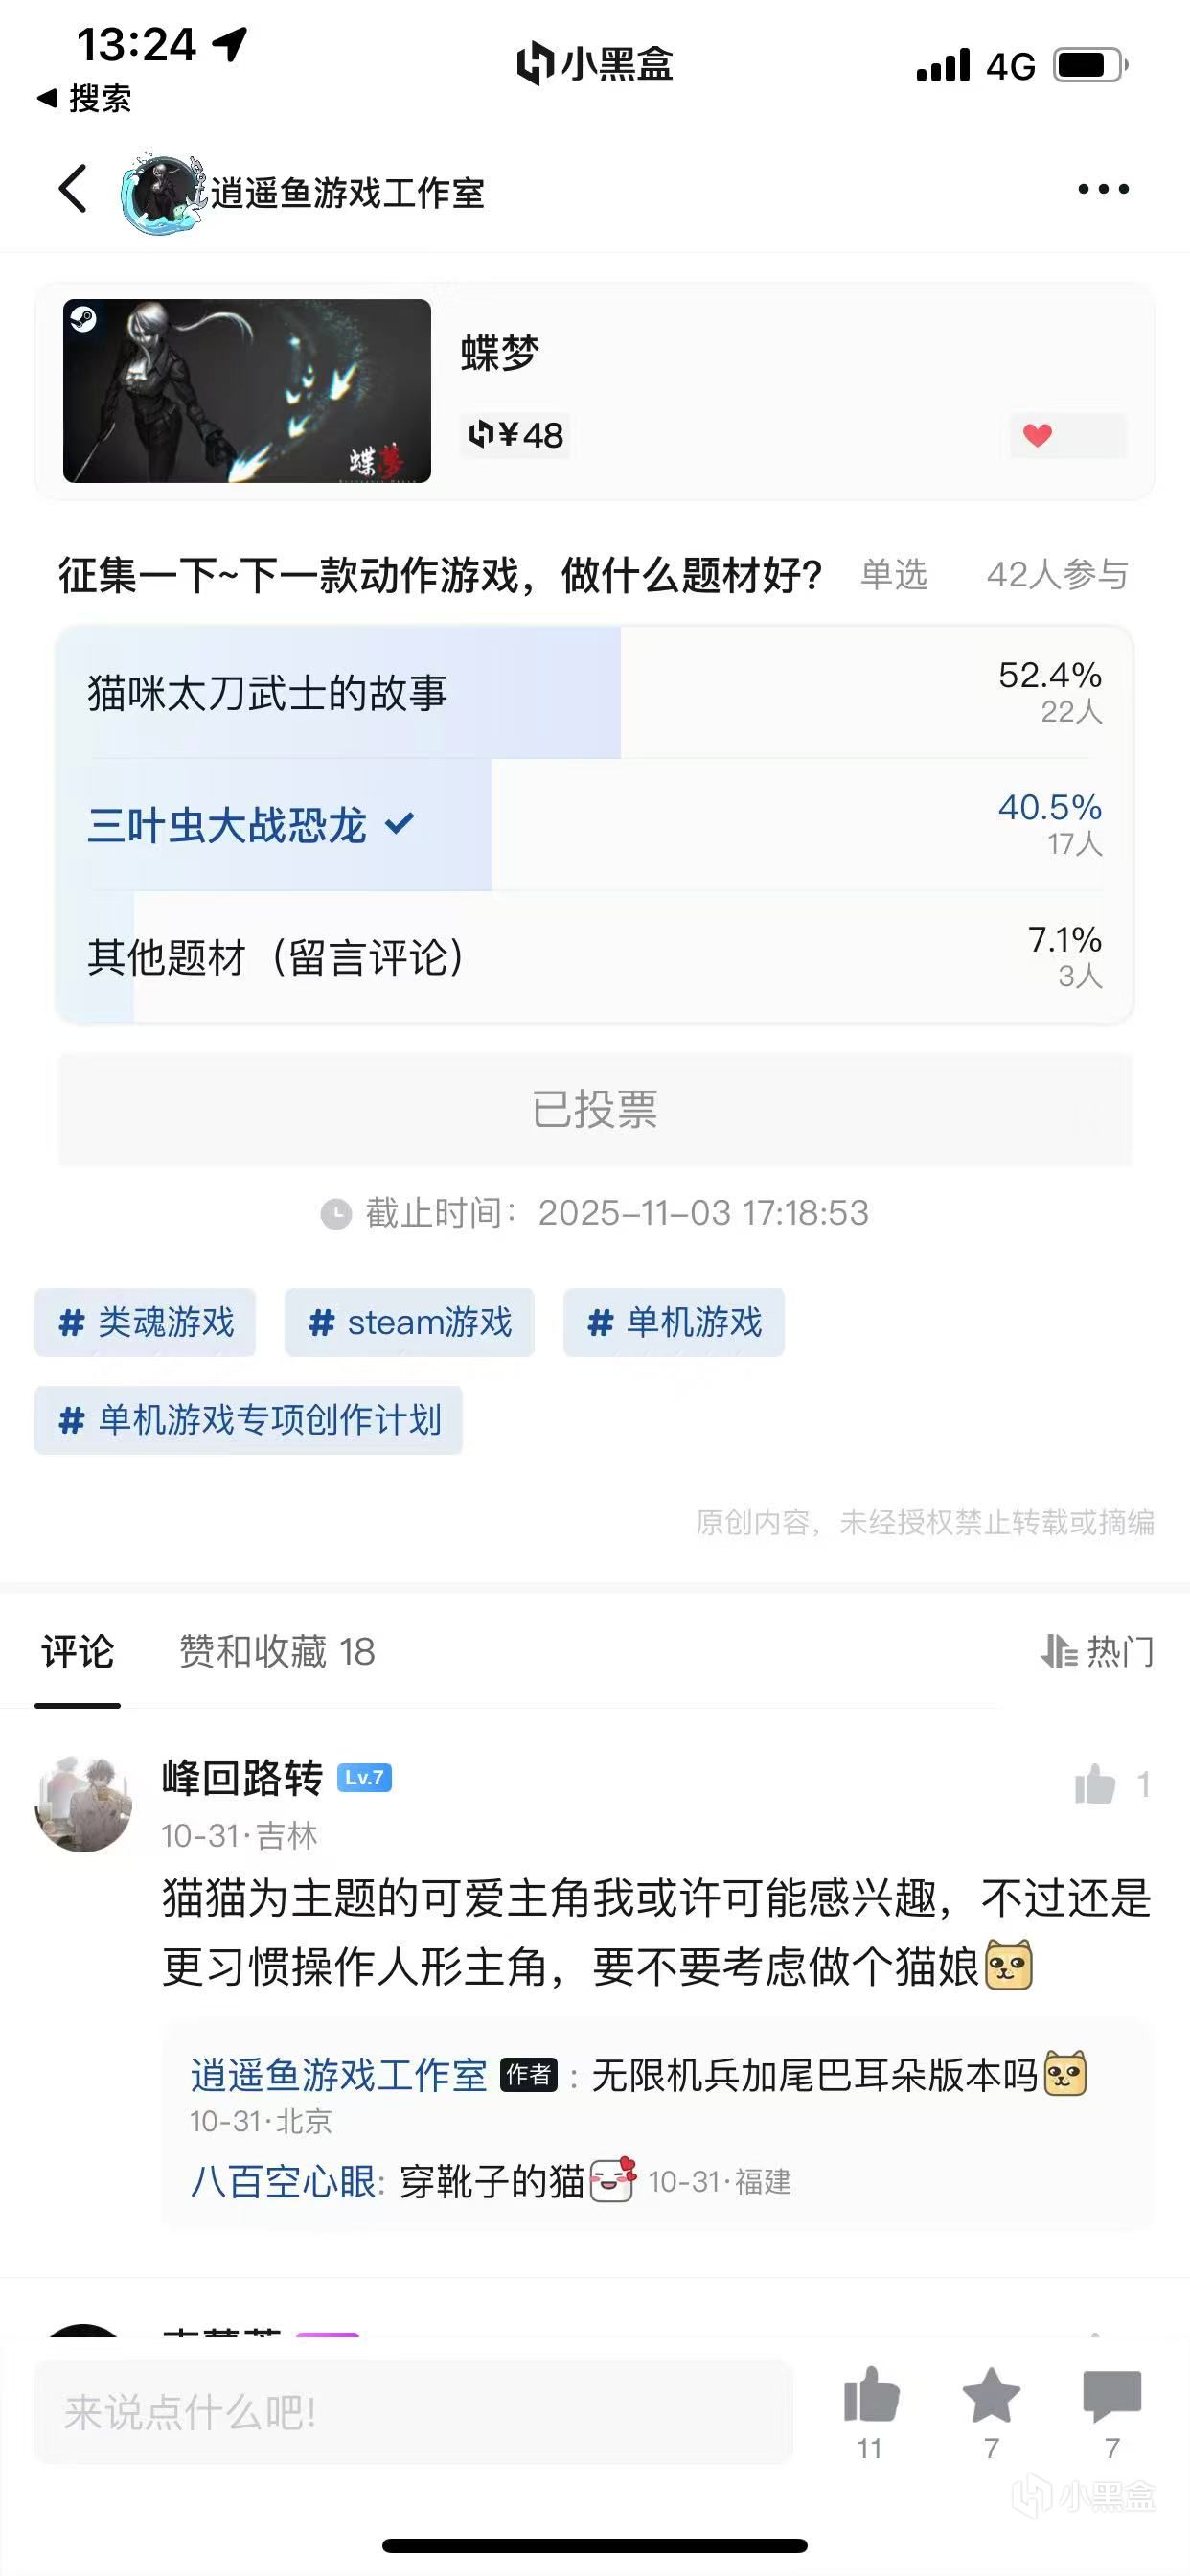Viewport: 1190px width, 2576px height.
Task: Open the # steam游戏 topic tag
Action: point(409,1322)
